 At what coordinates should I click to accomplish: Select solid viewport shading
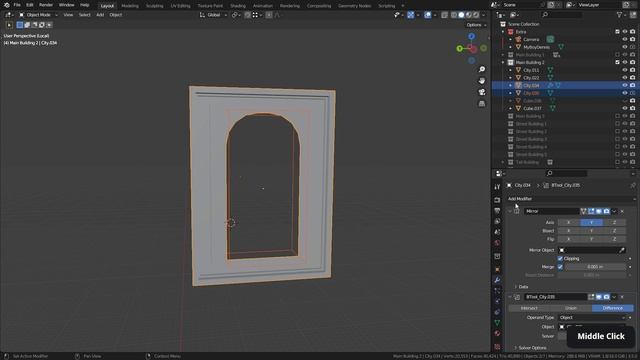pos(461,15)
